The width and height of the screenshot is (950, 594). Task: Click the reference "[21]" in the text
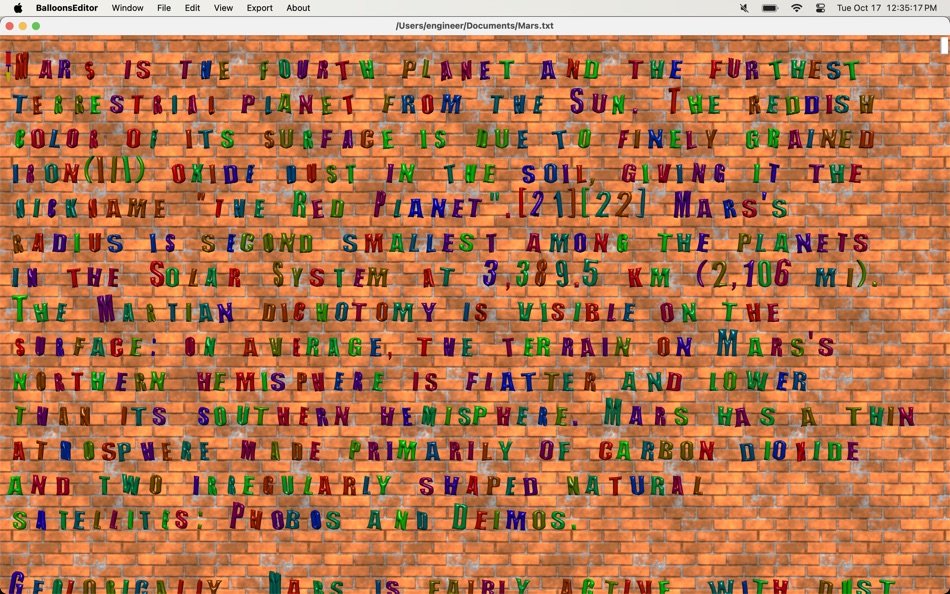[x=548, y=205]
